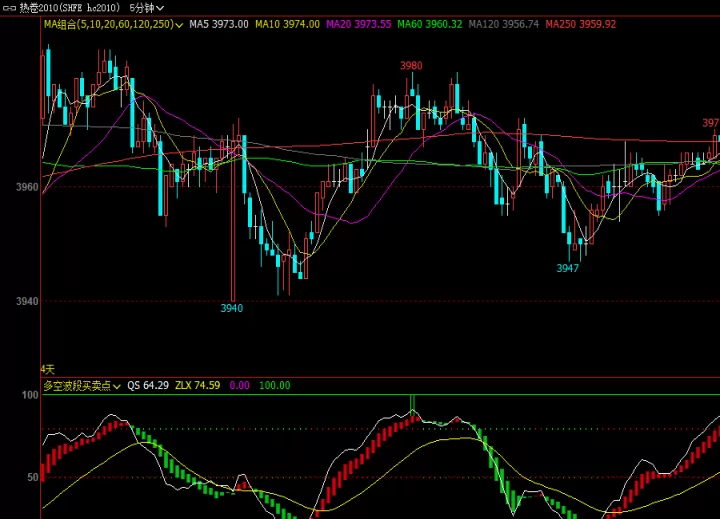The width and height of the screenshot is (720, 519).
Task: Select the MA5 3973.00 legend label
Action: [219, 24]
